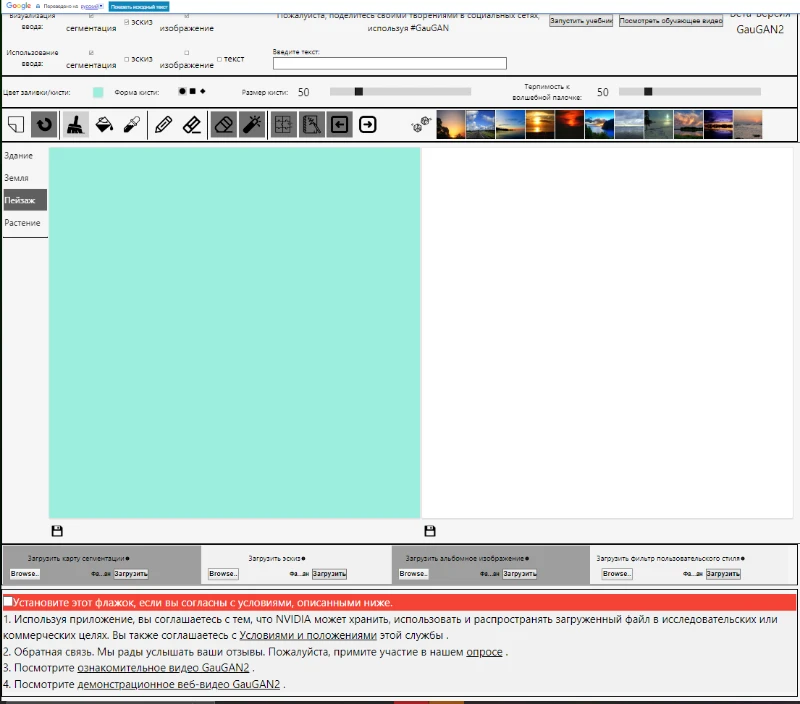Select the eyedropper color picker tool
Image resolution: width=800 pixels, height=704 pixels.
coord(132,124)
